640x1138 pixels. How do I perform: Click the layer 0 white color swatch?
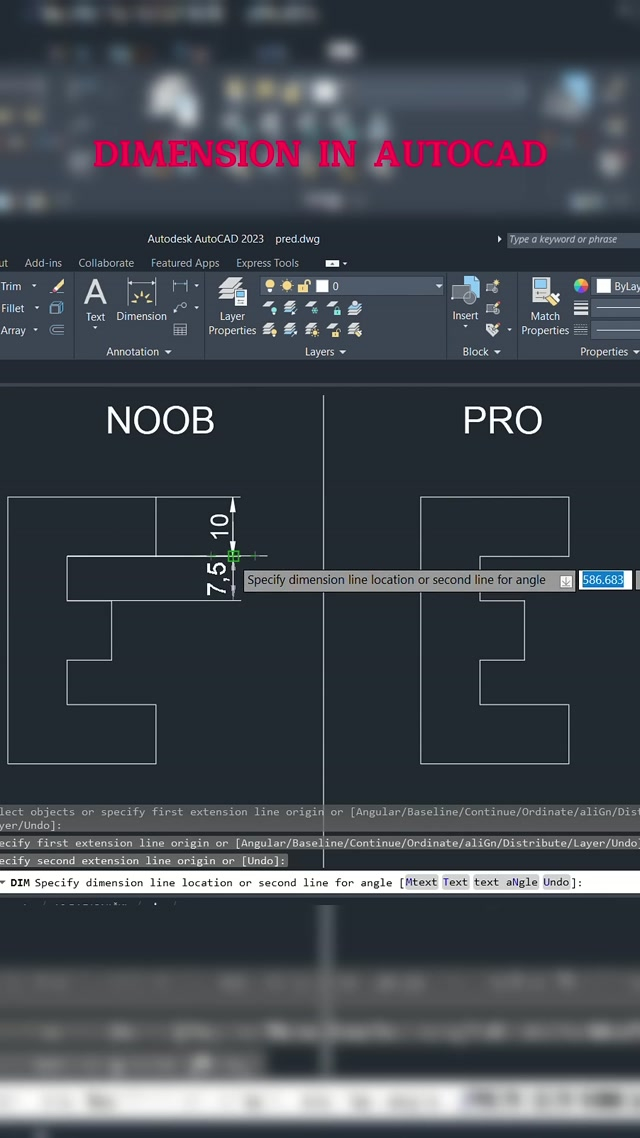point(322,286)
